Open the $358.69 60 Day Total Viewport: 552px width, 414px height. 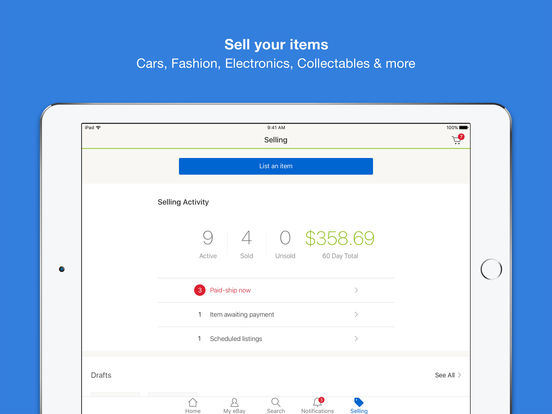[340, 244]
